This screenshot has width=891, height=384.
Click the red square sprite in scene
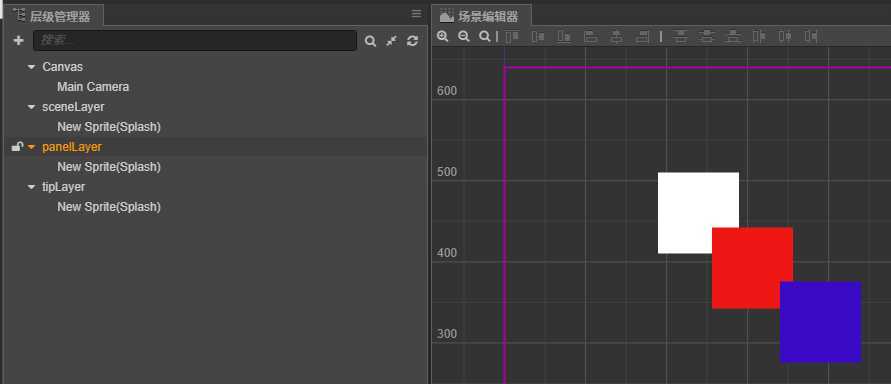(x=752, y=268)
